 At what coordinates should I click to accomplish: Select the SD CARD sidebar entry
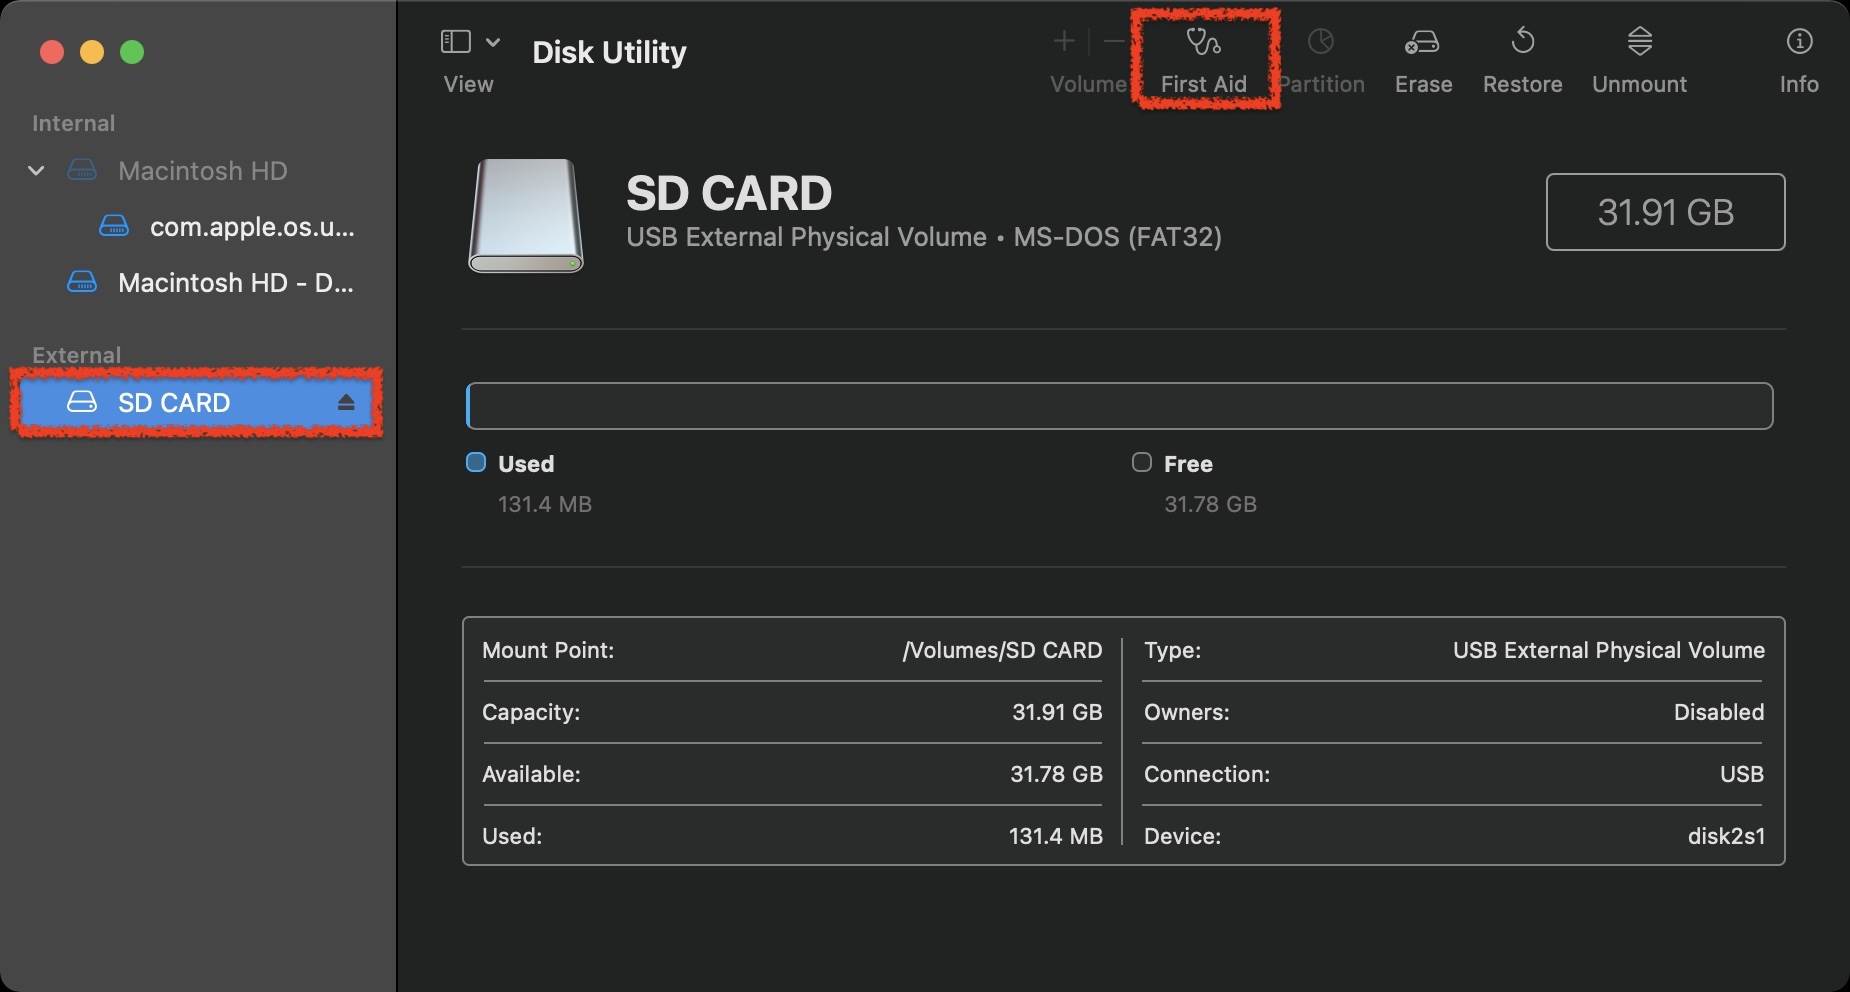click(175, 403)
